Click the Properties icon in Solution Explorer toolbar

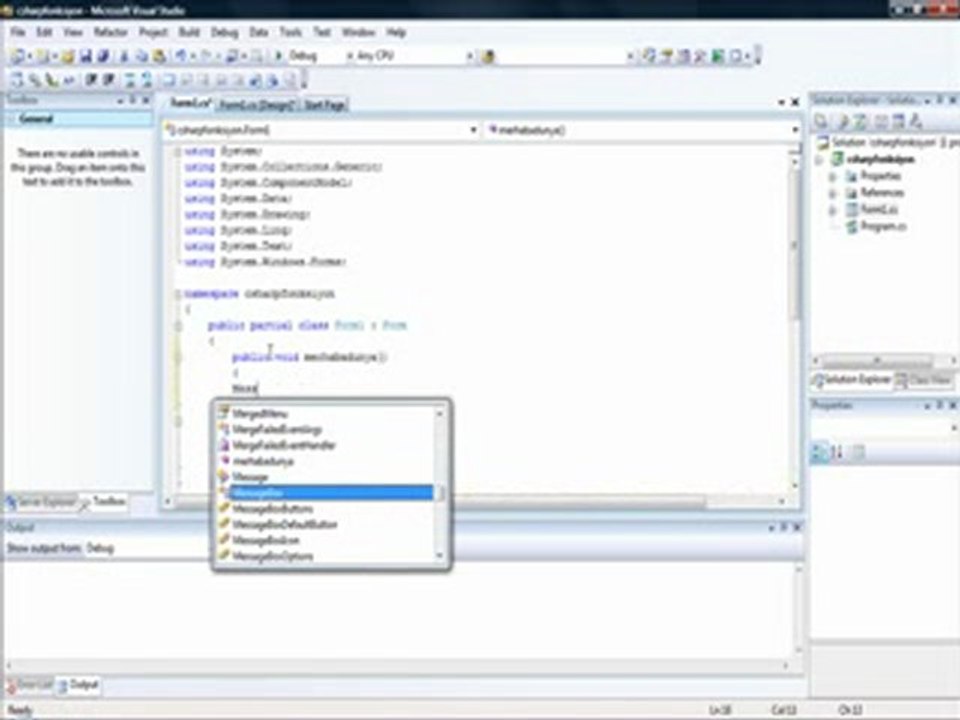tap(822, 122)
